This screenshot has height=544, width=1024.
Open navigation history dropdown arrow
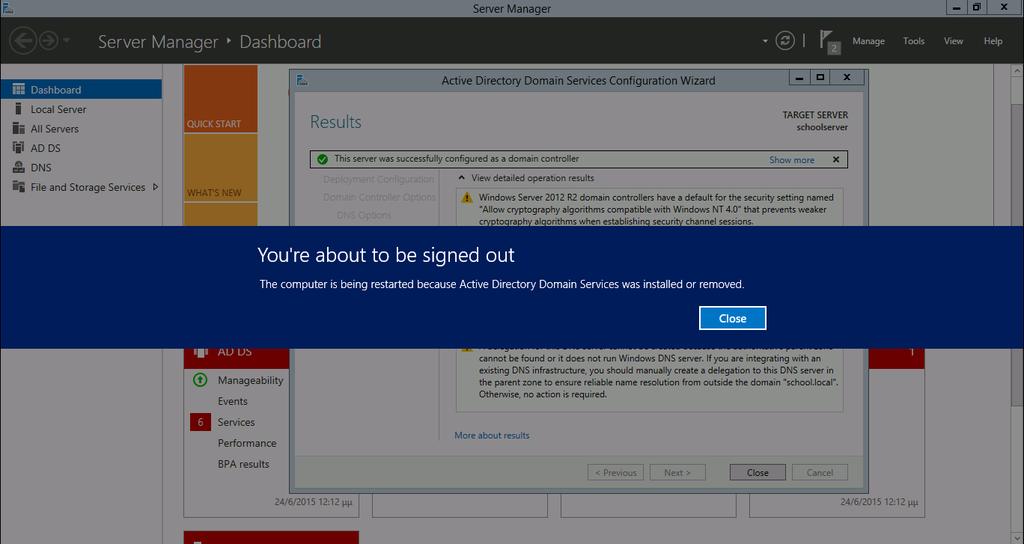coord(67,40)
